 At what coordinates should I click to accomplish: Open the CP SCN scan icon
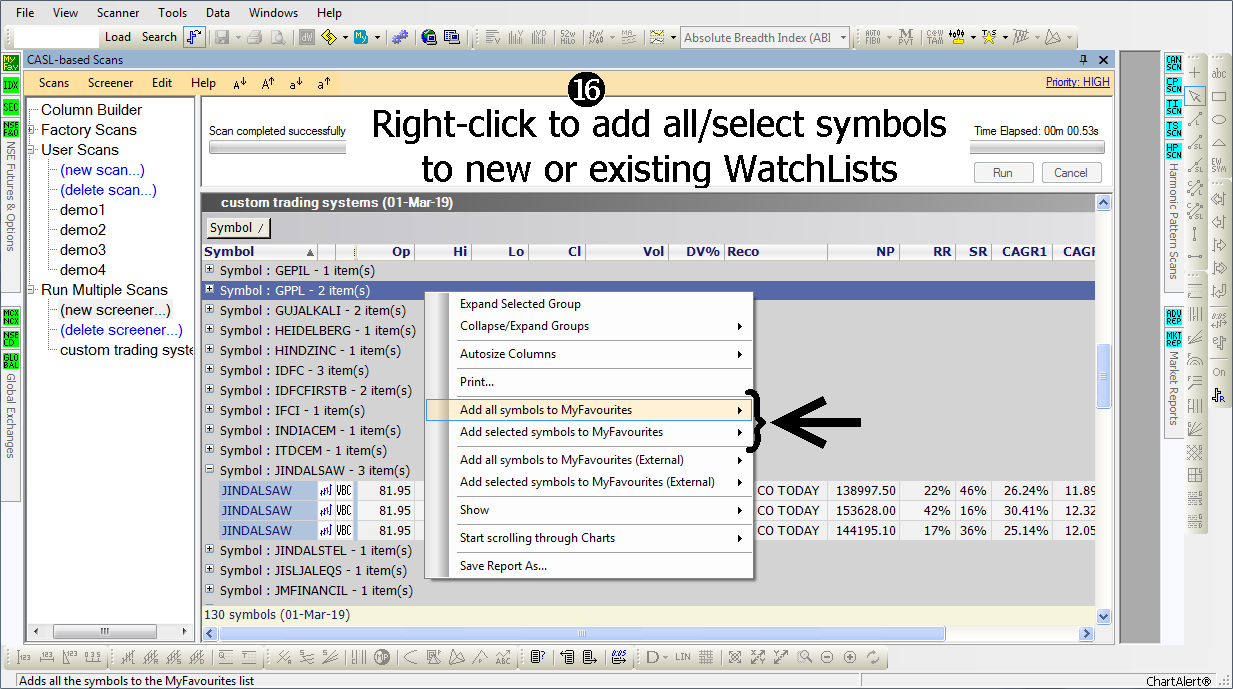1173,84
